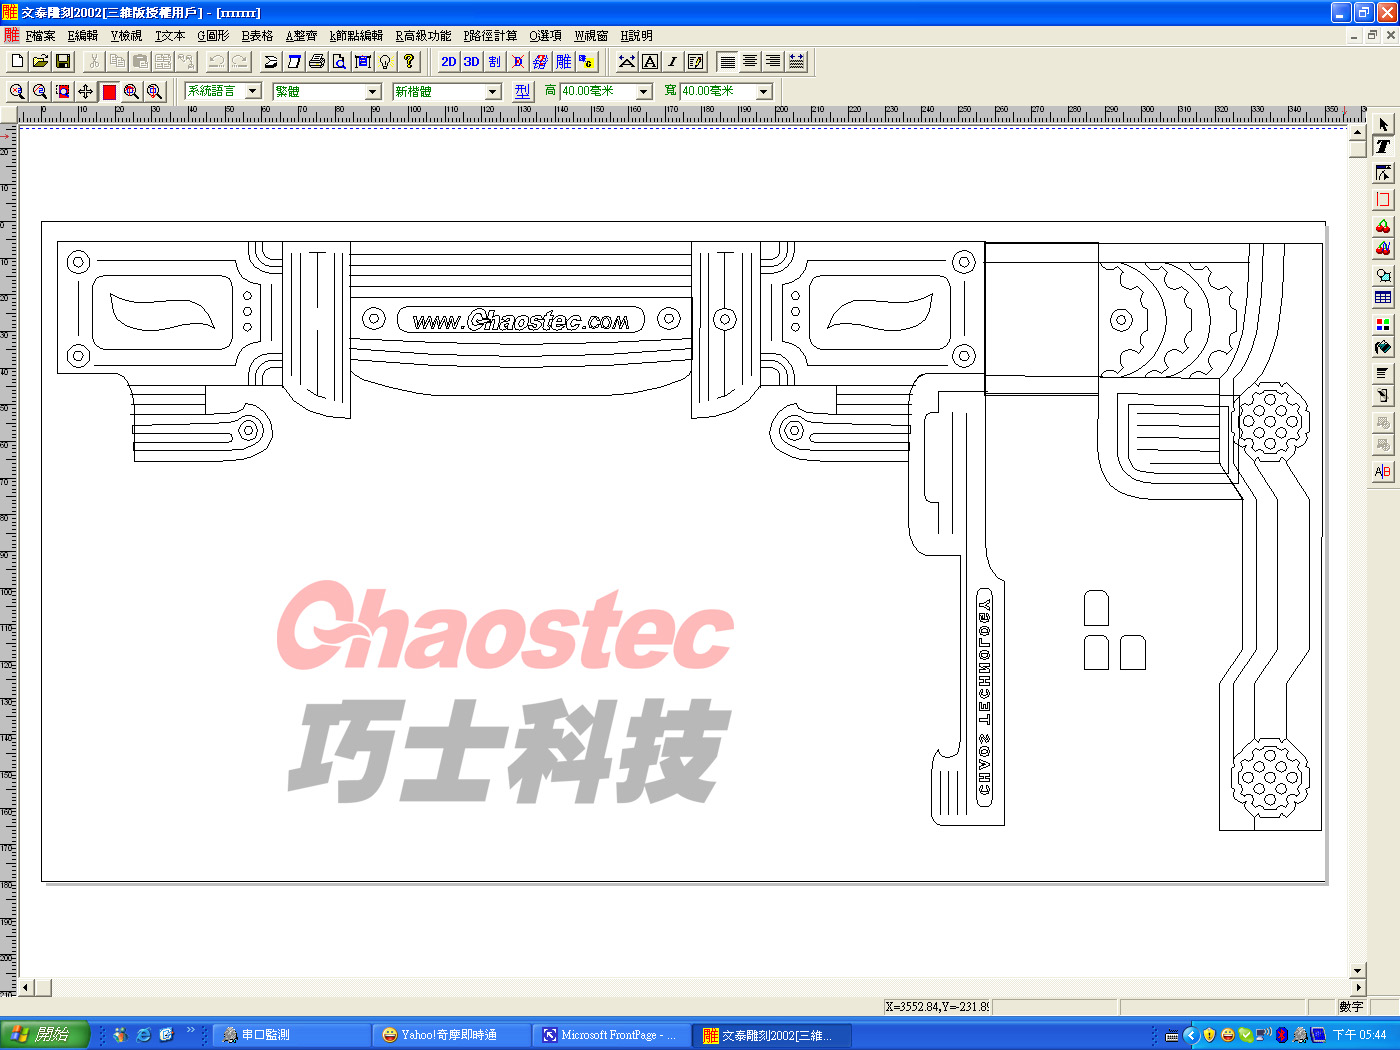Open the B表格 menu
Screen dimensions: 1400x1050
coord(257,36)
